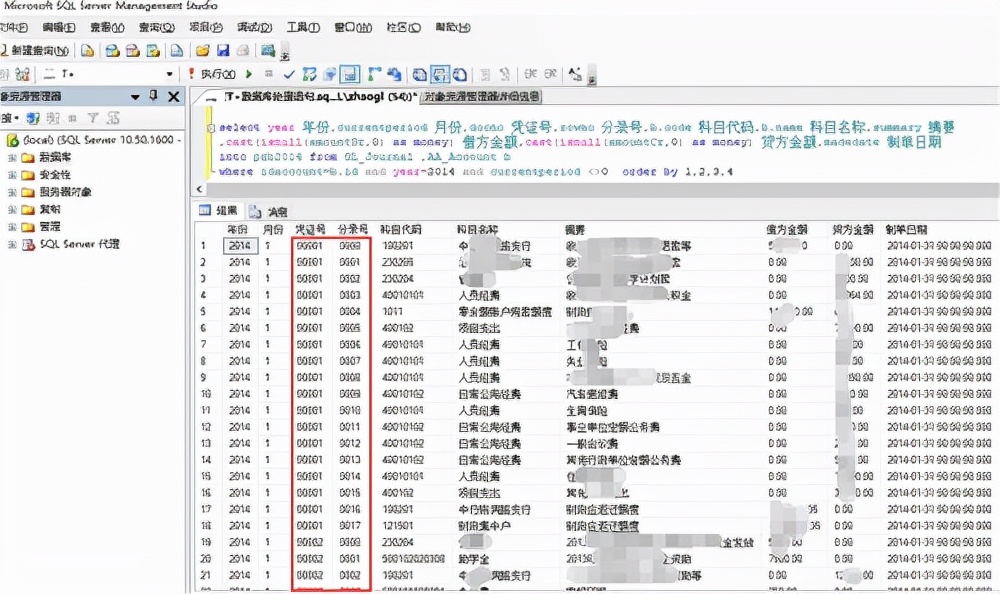Click the Filter icon in Object Explorer

[x=93, y=117]
